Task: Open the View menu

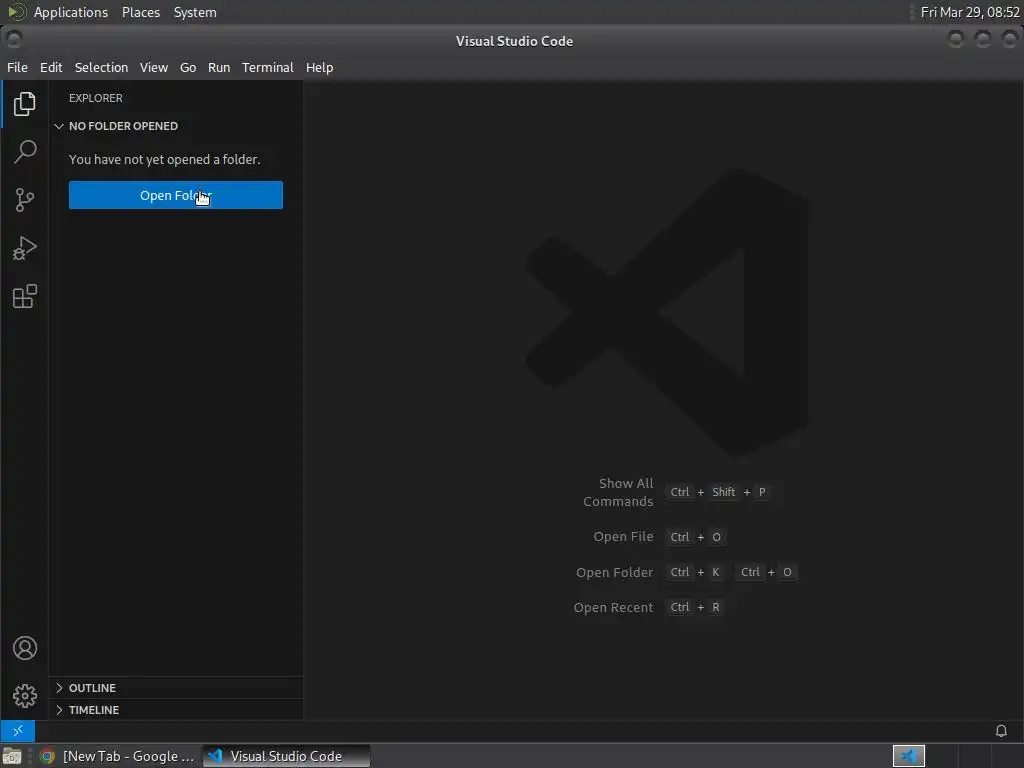Action: tap(153, 67)
